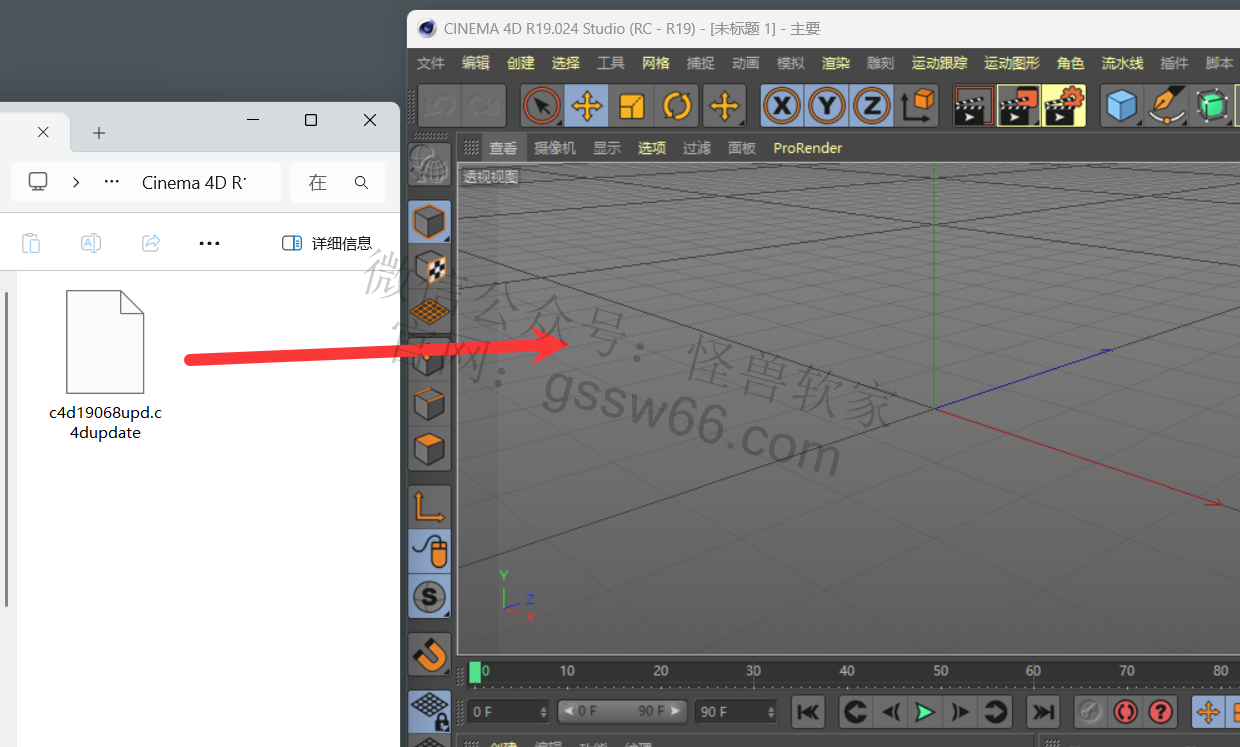Open the See more options ellipsis in Explorer toolbar
The height and width of the screenshot is (747, 1240).
click(209, 243)
